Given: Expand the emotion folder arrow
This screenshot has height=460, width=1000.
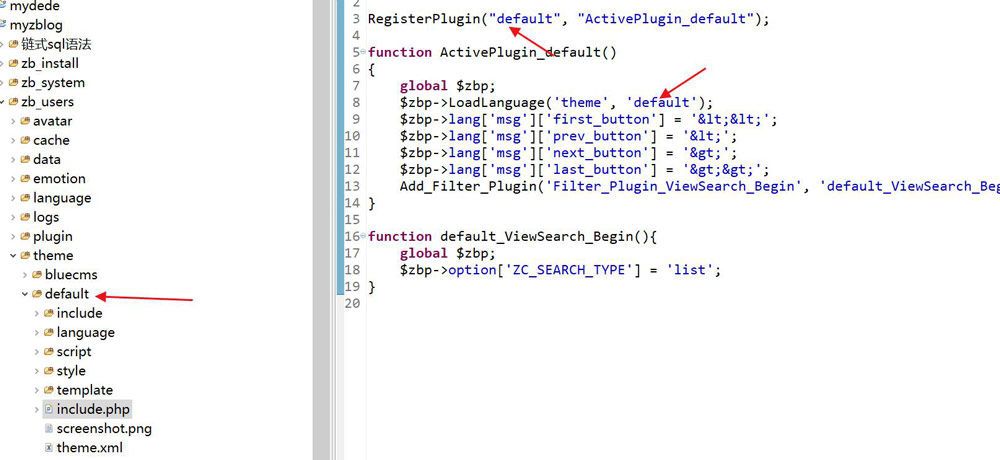Looking at the screenshot, I should (x=13, y=179).
